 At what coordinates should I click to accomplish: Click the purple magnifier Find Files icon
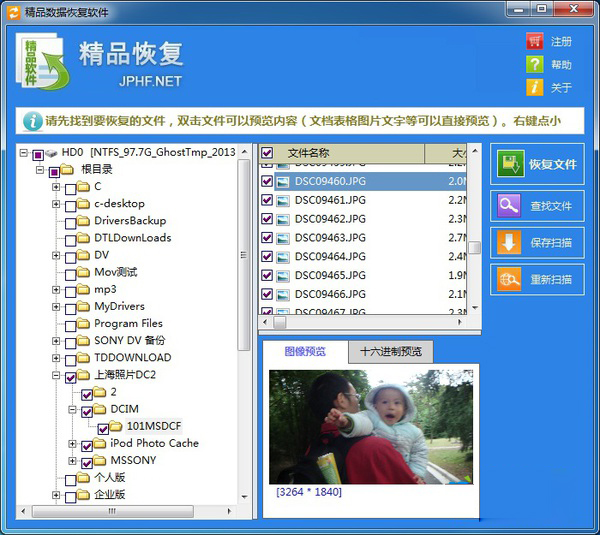tap(509, 206)
